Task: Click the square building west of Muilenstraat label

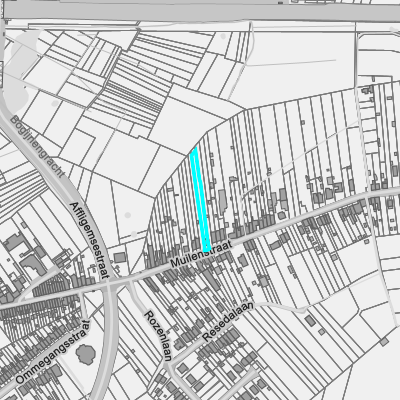Action: 120,257
